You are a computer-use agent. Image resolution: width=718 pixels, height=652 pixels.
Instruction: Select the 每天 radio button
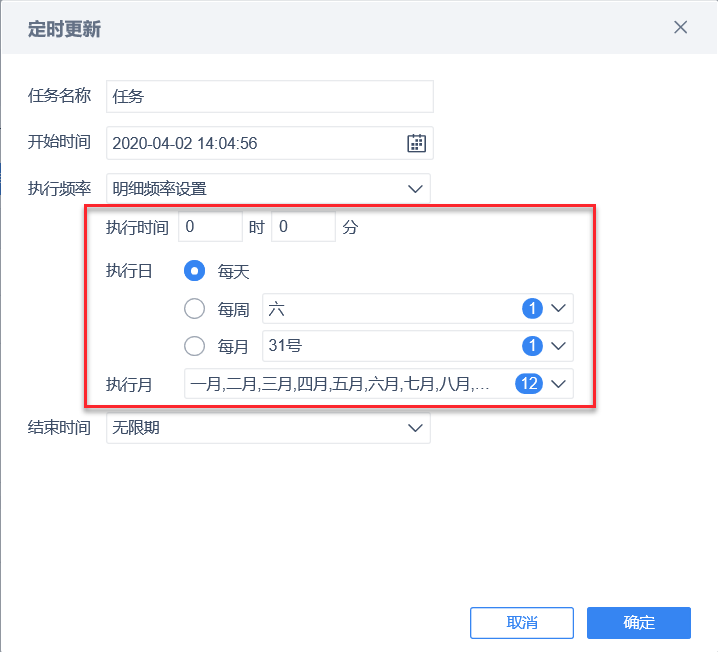click(196, 271)
